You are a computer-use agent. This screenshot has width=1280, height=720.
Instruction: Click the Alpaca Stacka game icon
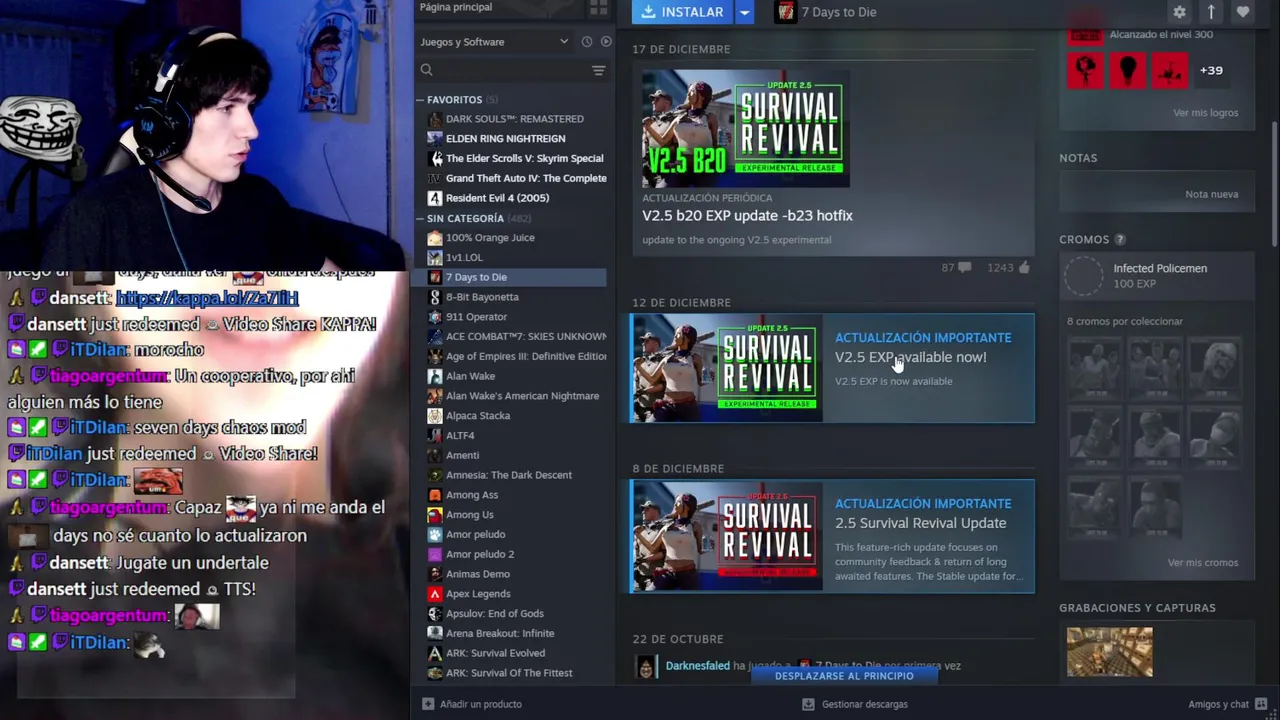(x=434, y=416)
